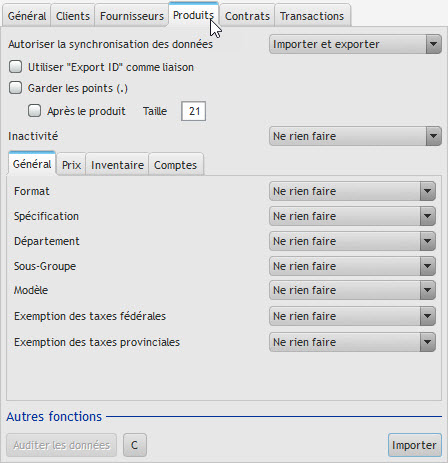Image resolution: width=448 pixels, height=463 pixels.
Task: Expand the Sous-Groupe dropdown
Action: [352, 266]
